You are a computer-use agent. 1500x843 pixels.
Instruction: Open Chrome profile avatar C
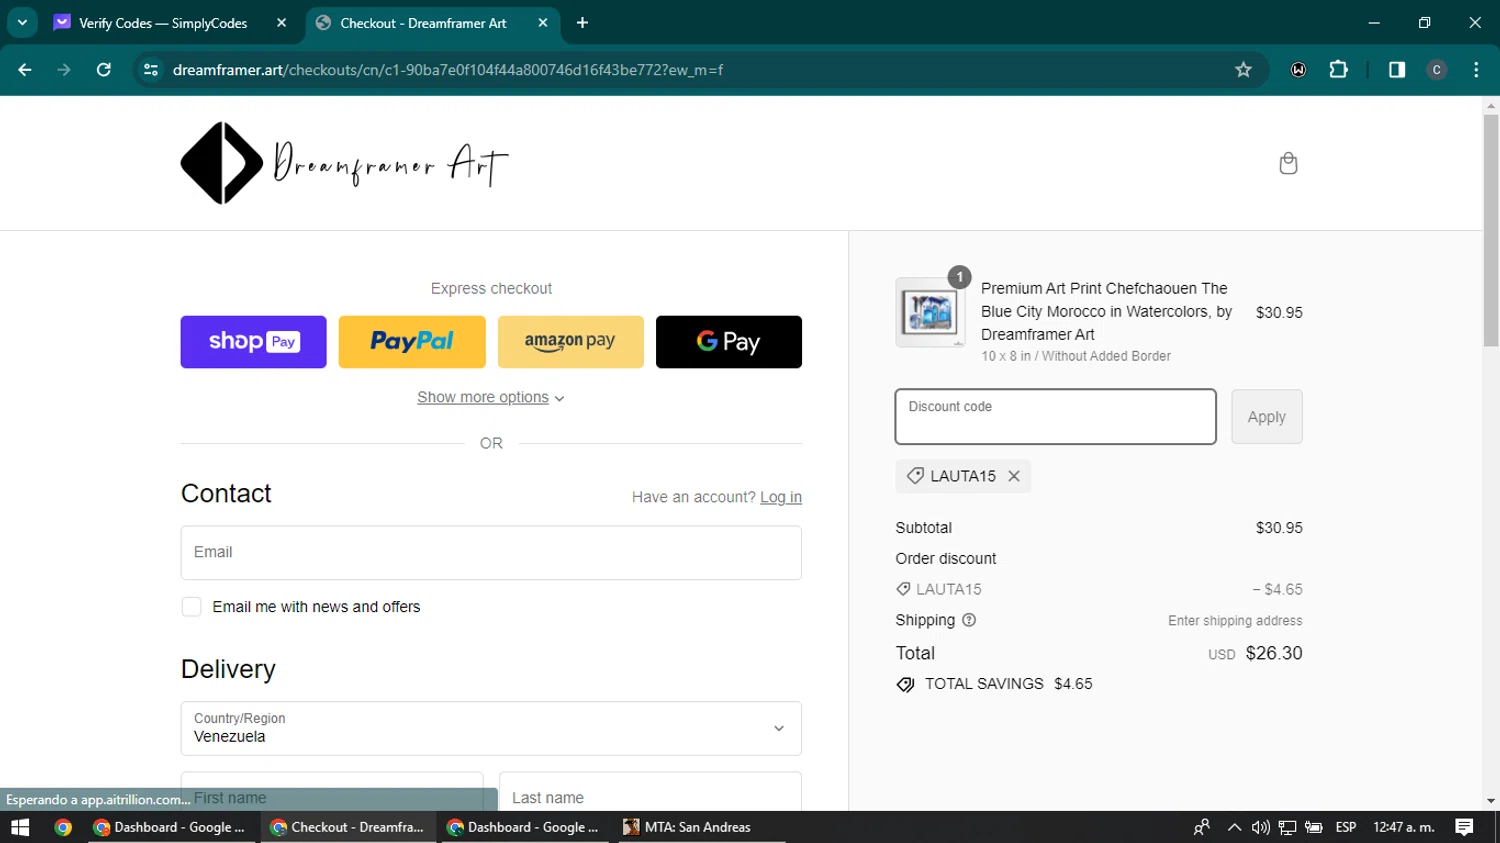(x=1437, y=69)
